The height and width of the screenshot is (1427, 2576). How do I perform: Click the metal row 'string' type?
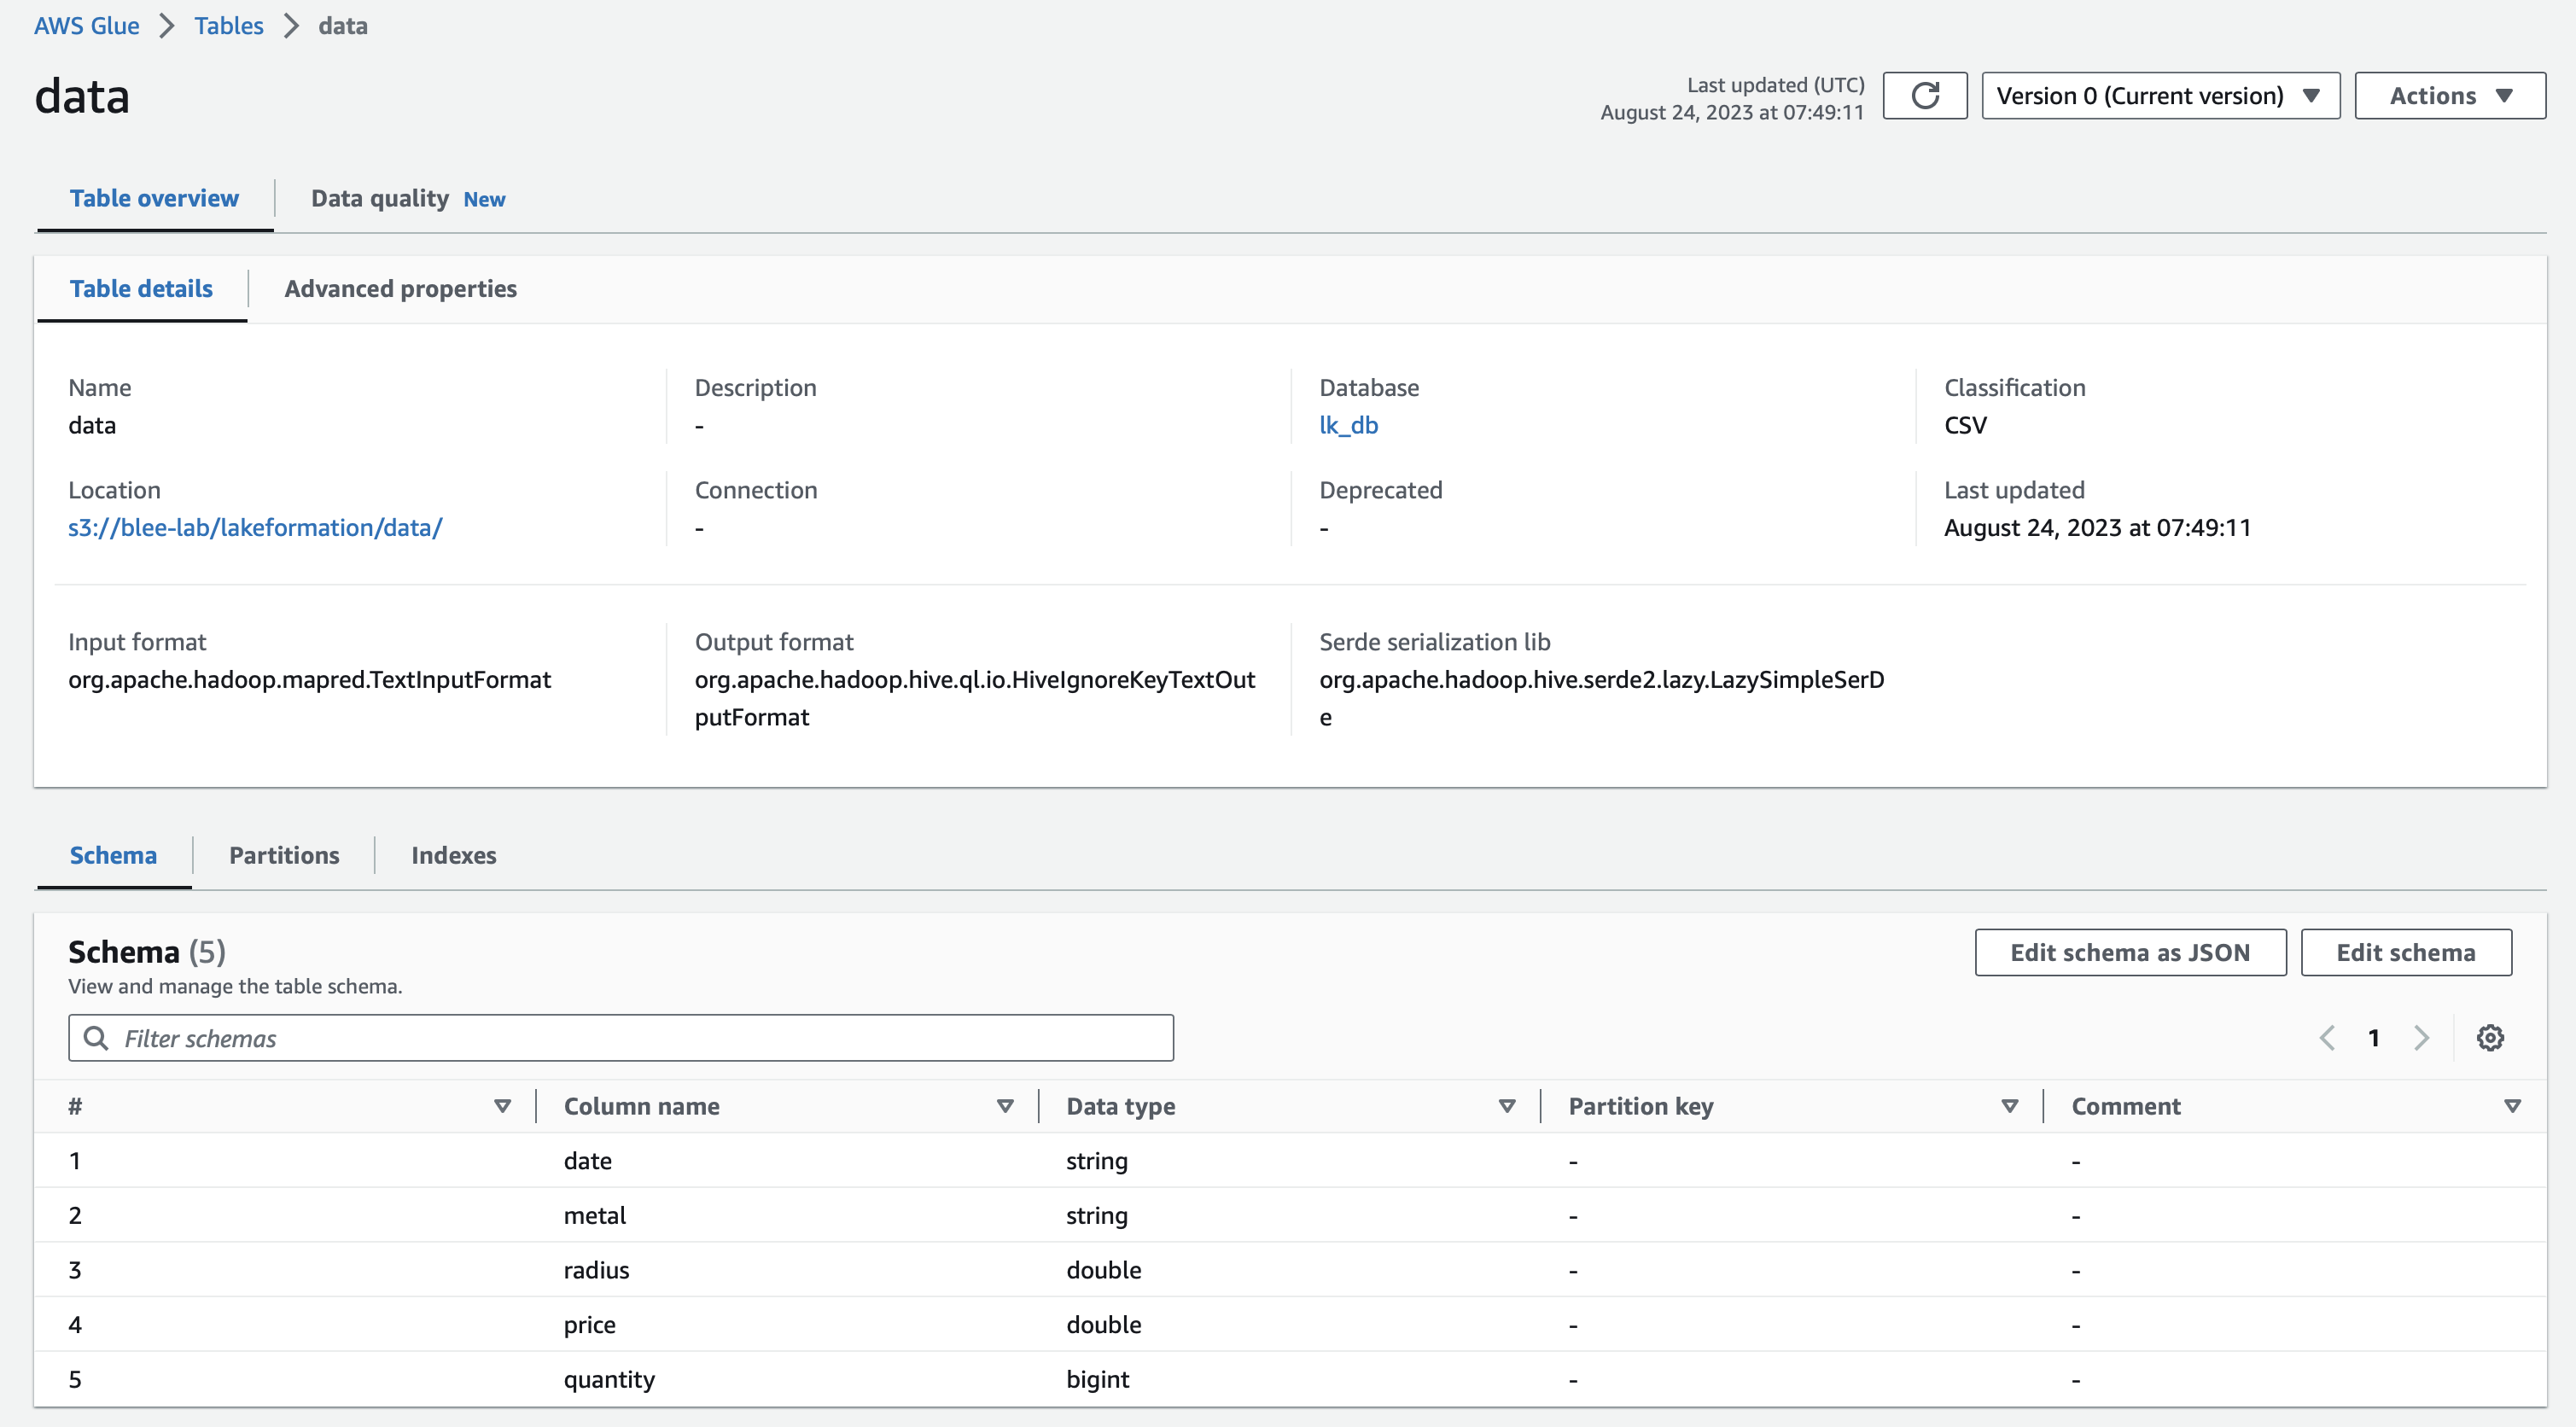[x=1096, y=1216]
